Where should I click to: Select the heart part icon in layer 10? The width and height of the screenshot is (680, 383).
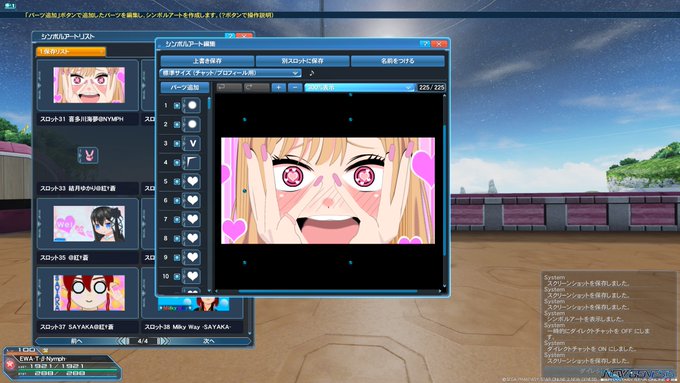click(x=192, y=276)
